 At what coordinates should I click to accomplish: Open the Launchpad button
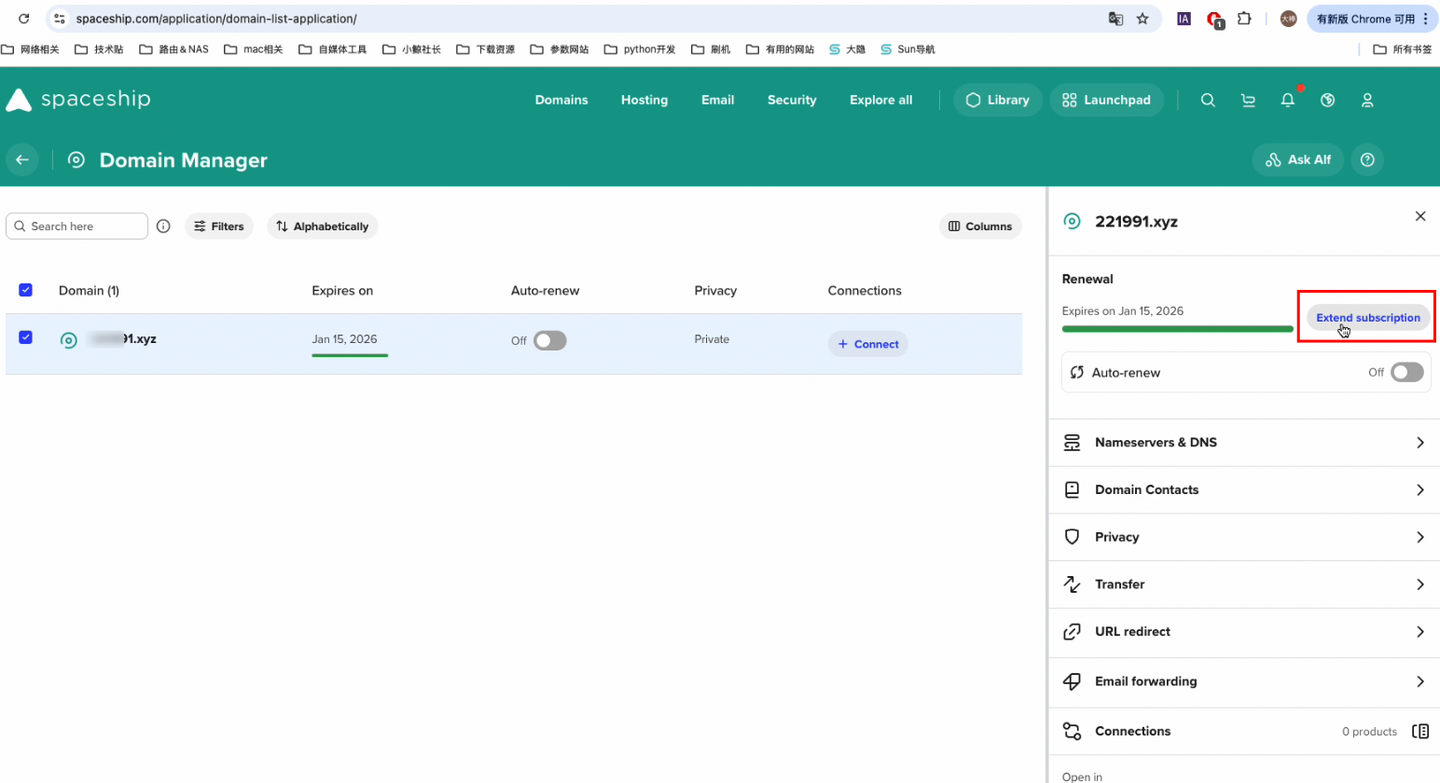pyautogui.click(x=1106, y=100)
